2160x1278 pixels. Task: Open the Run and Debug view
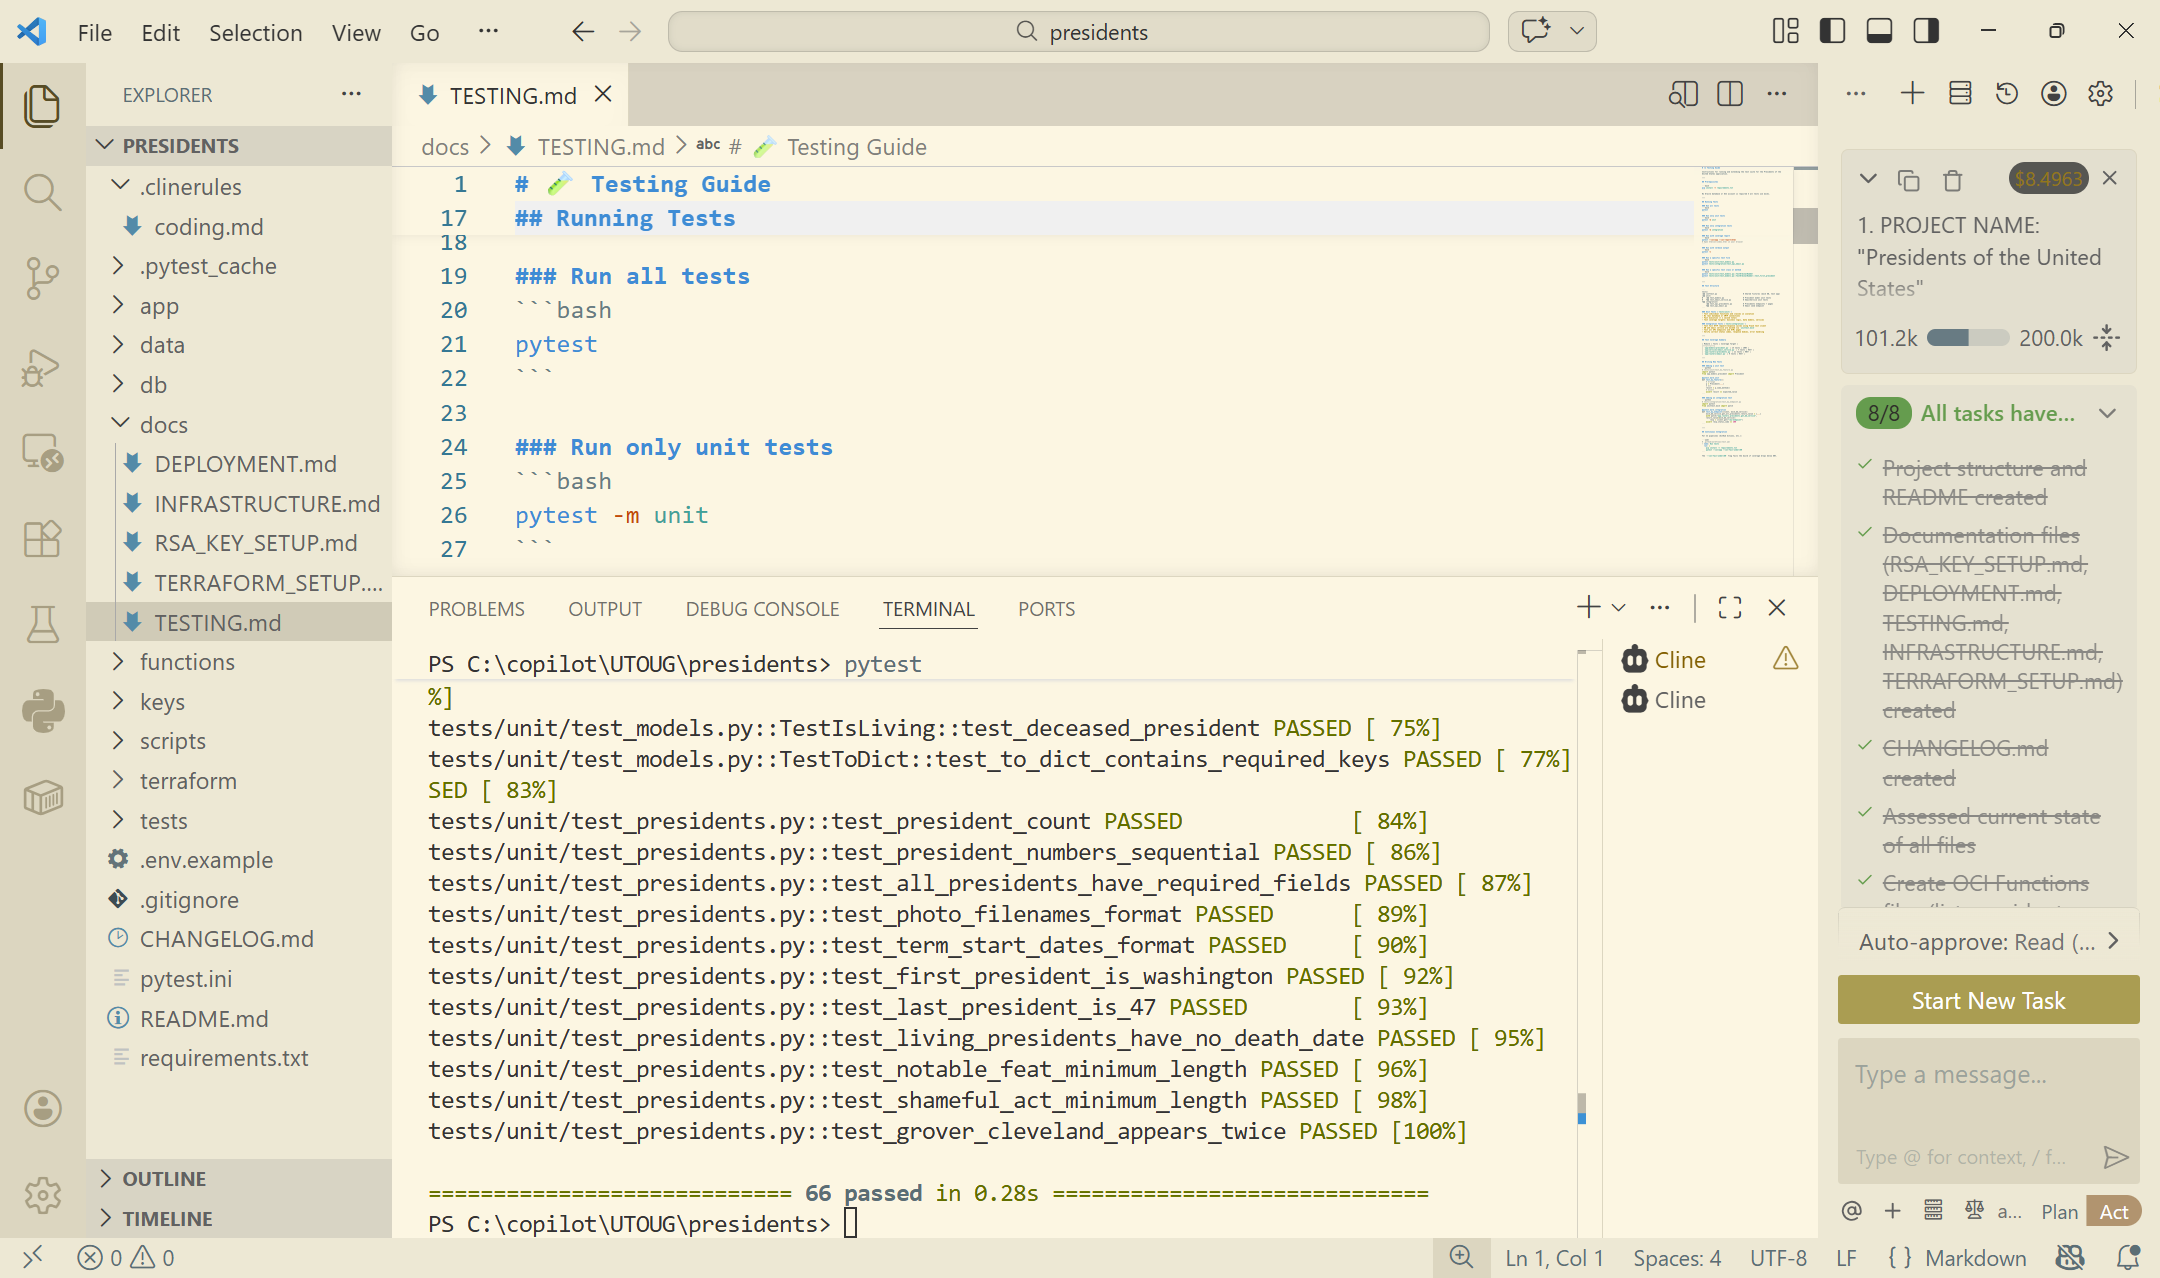click(42, 367)
